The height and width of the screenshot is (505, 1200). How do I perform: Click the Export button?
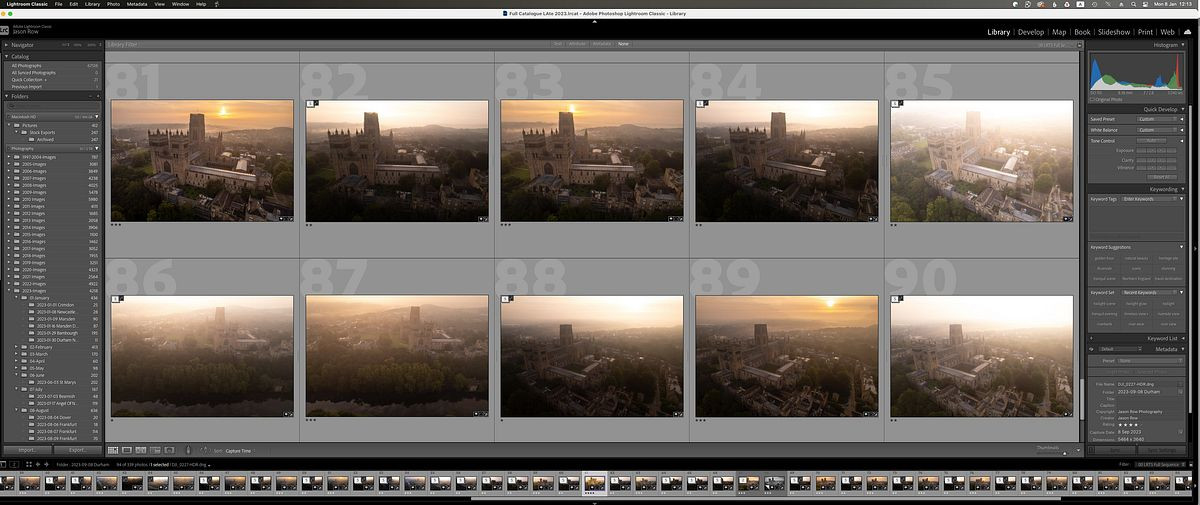[x=76, y=450]
